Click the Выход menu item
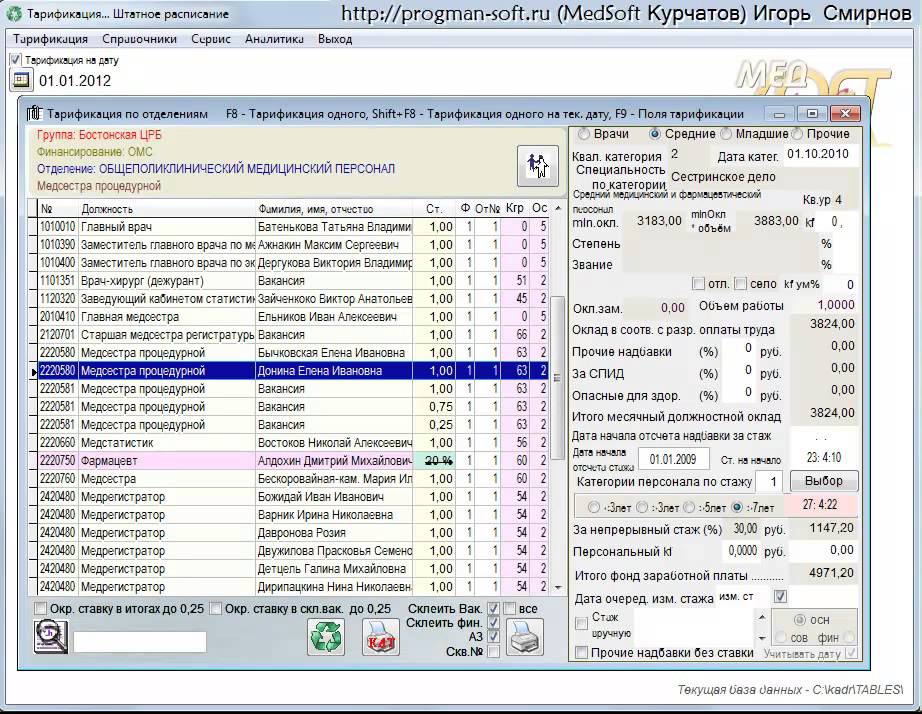922x714 pixels. click(x=335, y=39)
